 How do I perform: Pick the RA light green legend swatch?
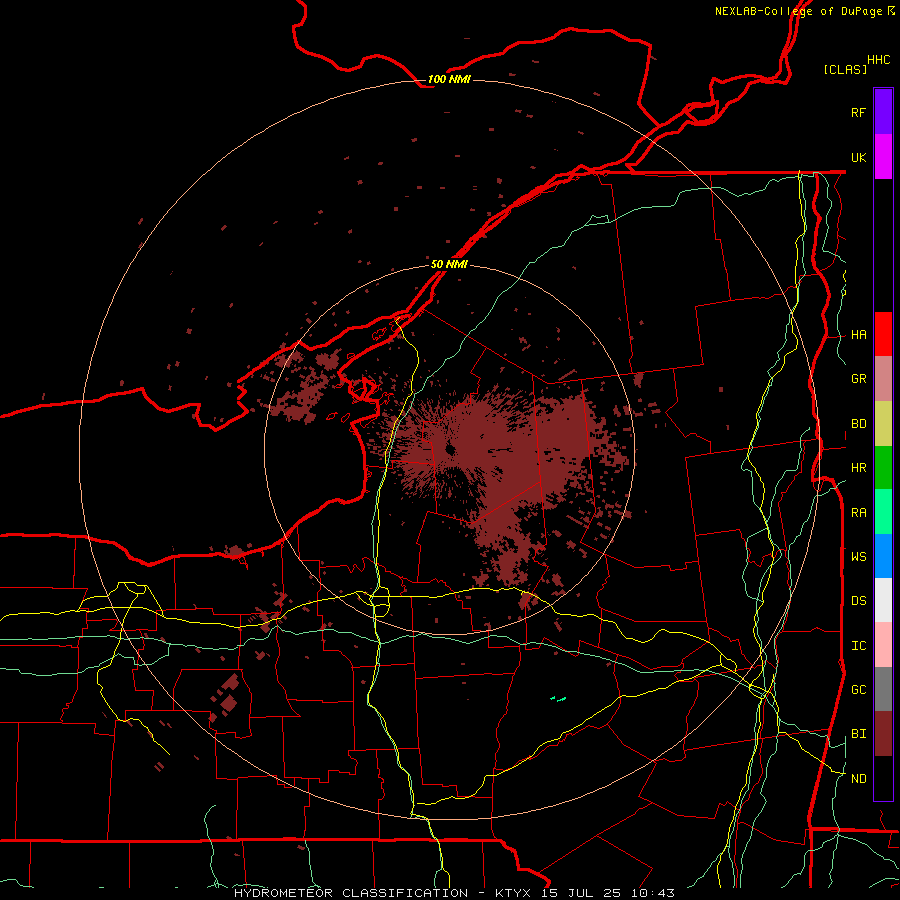(883, 512)
